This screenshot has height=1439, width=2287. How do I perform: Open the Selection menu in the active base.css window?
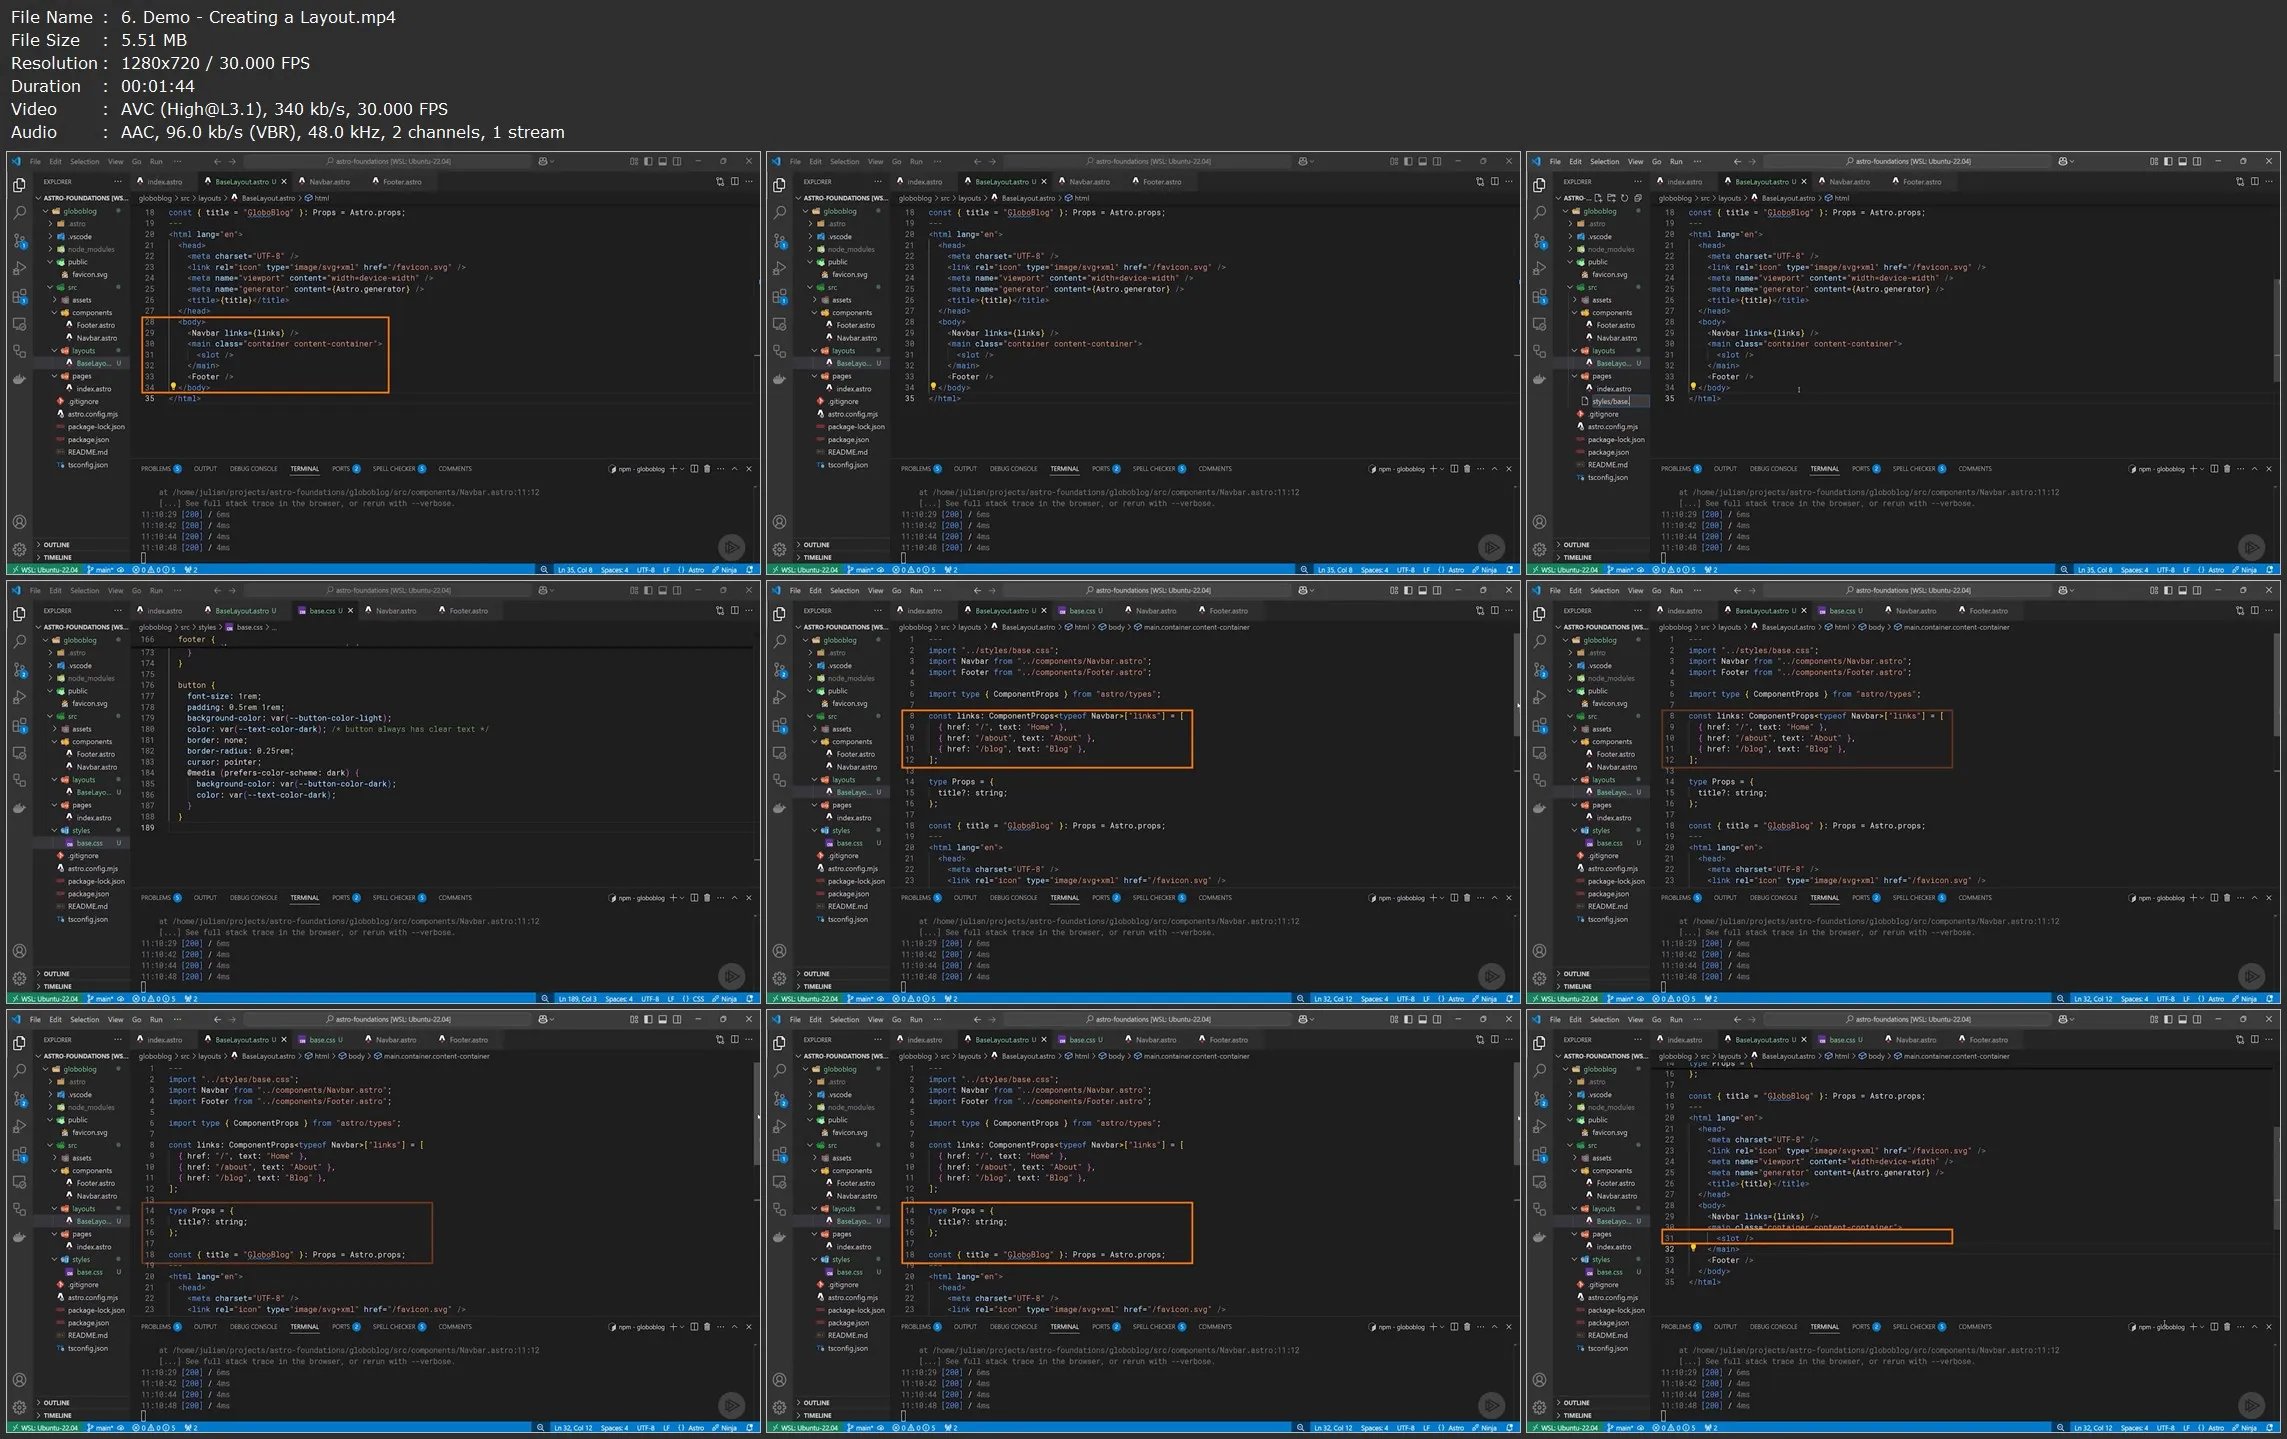[84, 590]
